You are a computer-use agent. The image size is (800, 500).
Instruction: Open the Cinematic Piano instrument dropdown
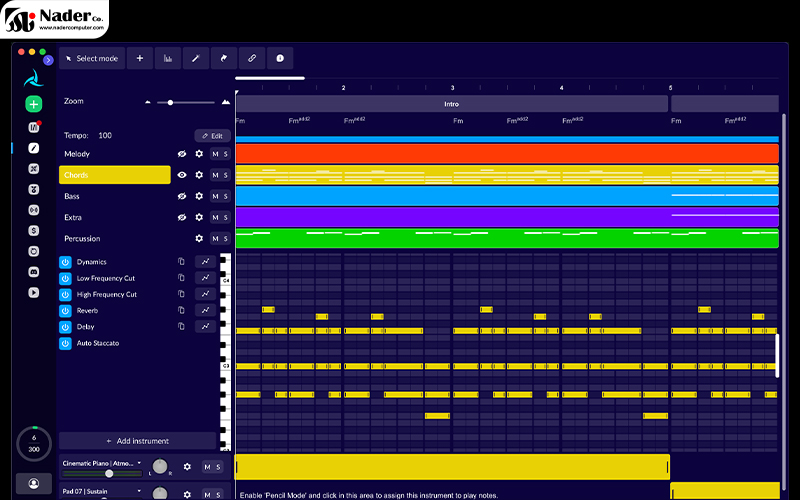click(x=139, y=463)
